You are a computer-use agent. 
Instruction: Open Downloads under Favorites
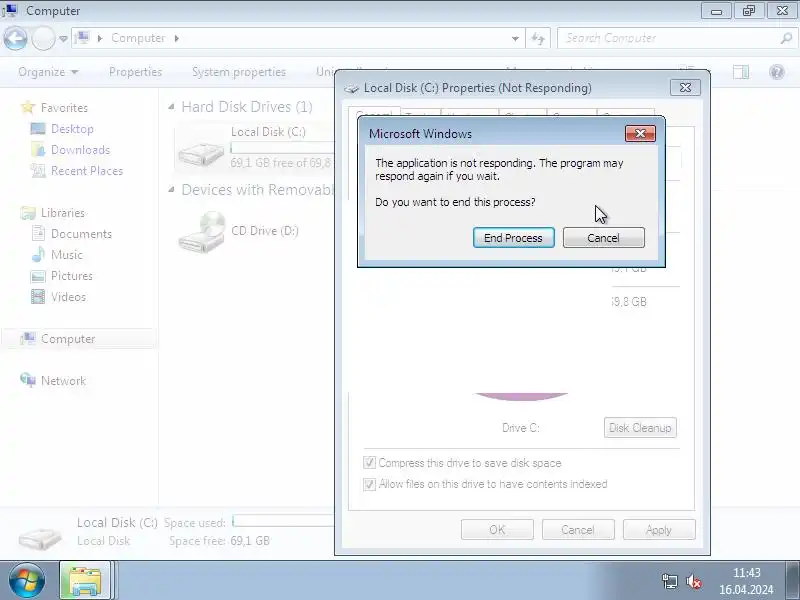pos(81,149)
